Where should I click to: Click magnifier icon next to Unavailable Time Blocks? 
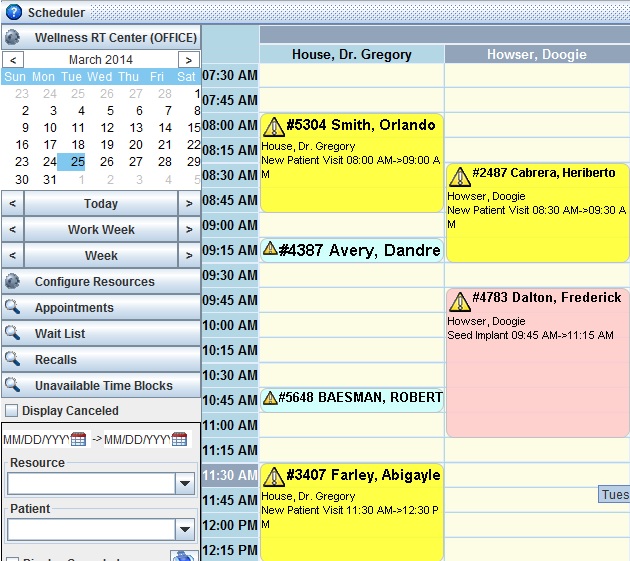coord(12,385)
